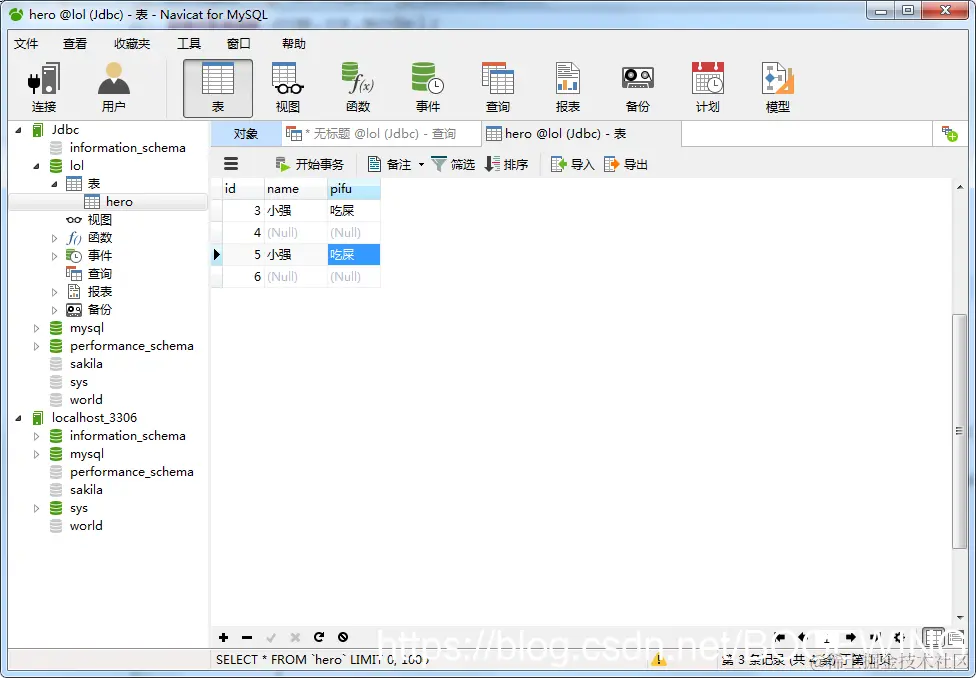Expand the 函数 node under lol
Viewport: 976px width, 678px height.
point(54,238)
